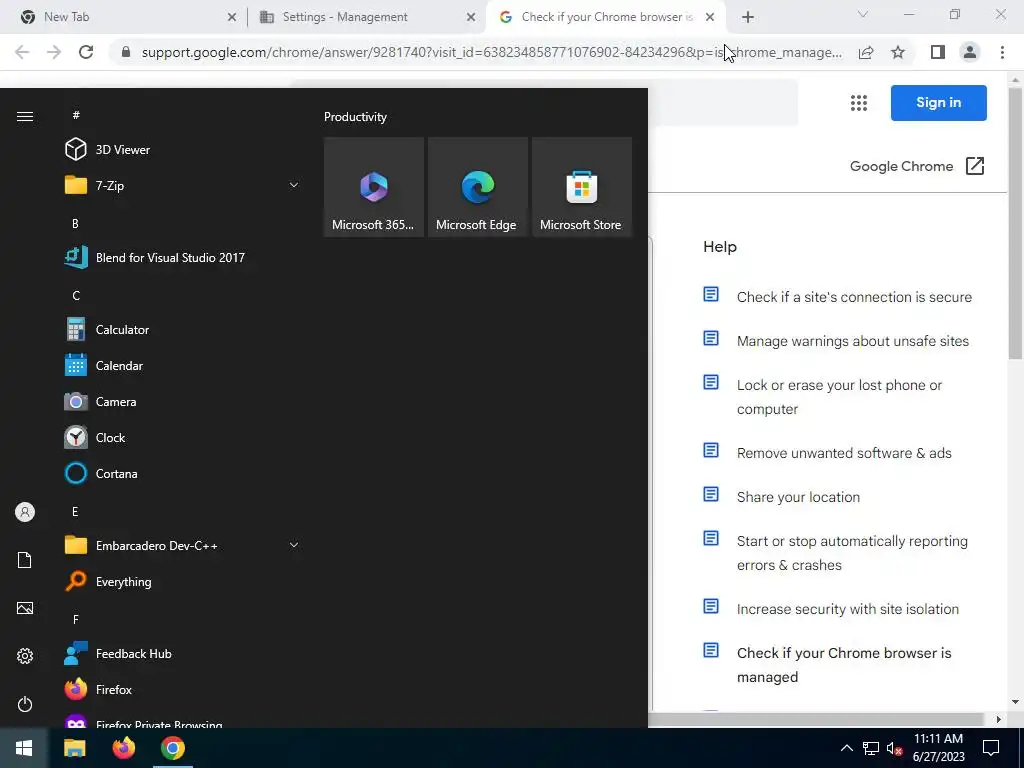Open a new Chrome tab
1024x768 pixels.
pos(748,17)
